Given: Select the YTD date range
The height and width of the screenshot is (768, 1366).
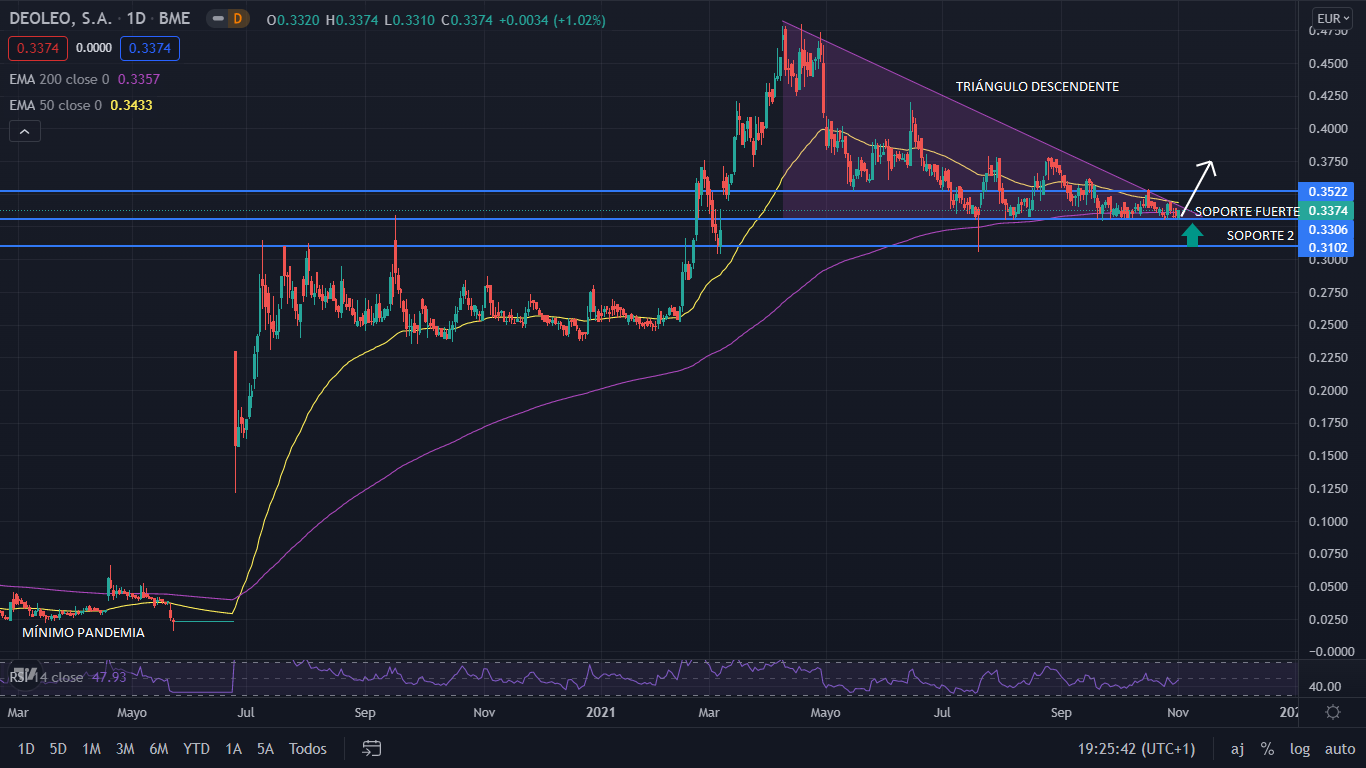Looking at the screenshot, I should 196,748.
